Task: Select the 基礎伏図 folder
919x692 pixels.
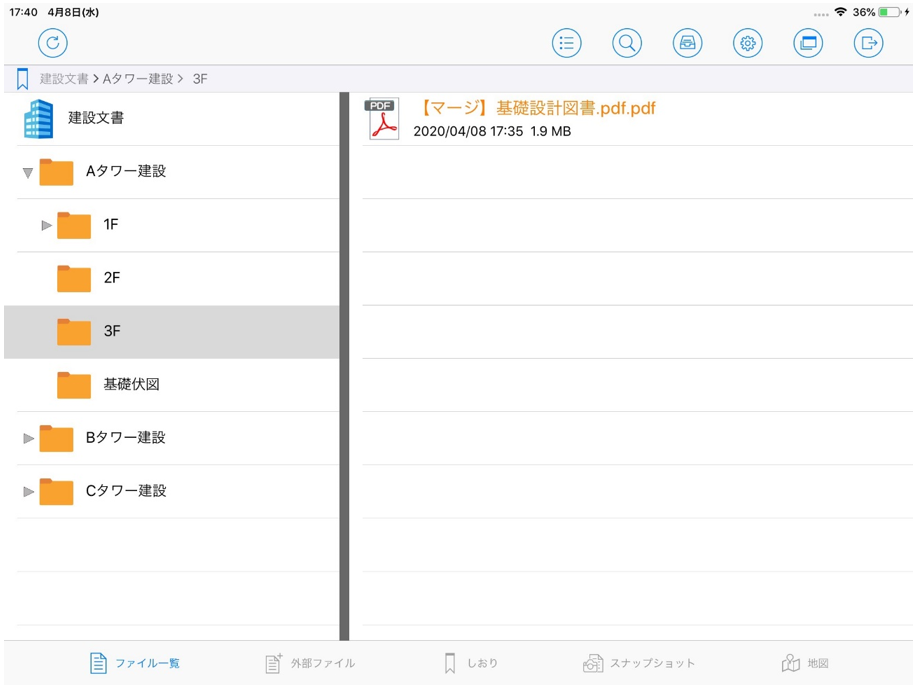Action: pyautogui.click(x=130, y=384)
